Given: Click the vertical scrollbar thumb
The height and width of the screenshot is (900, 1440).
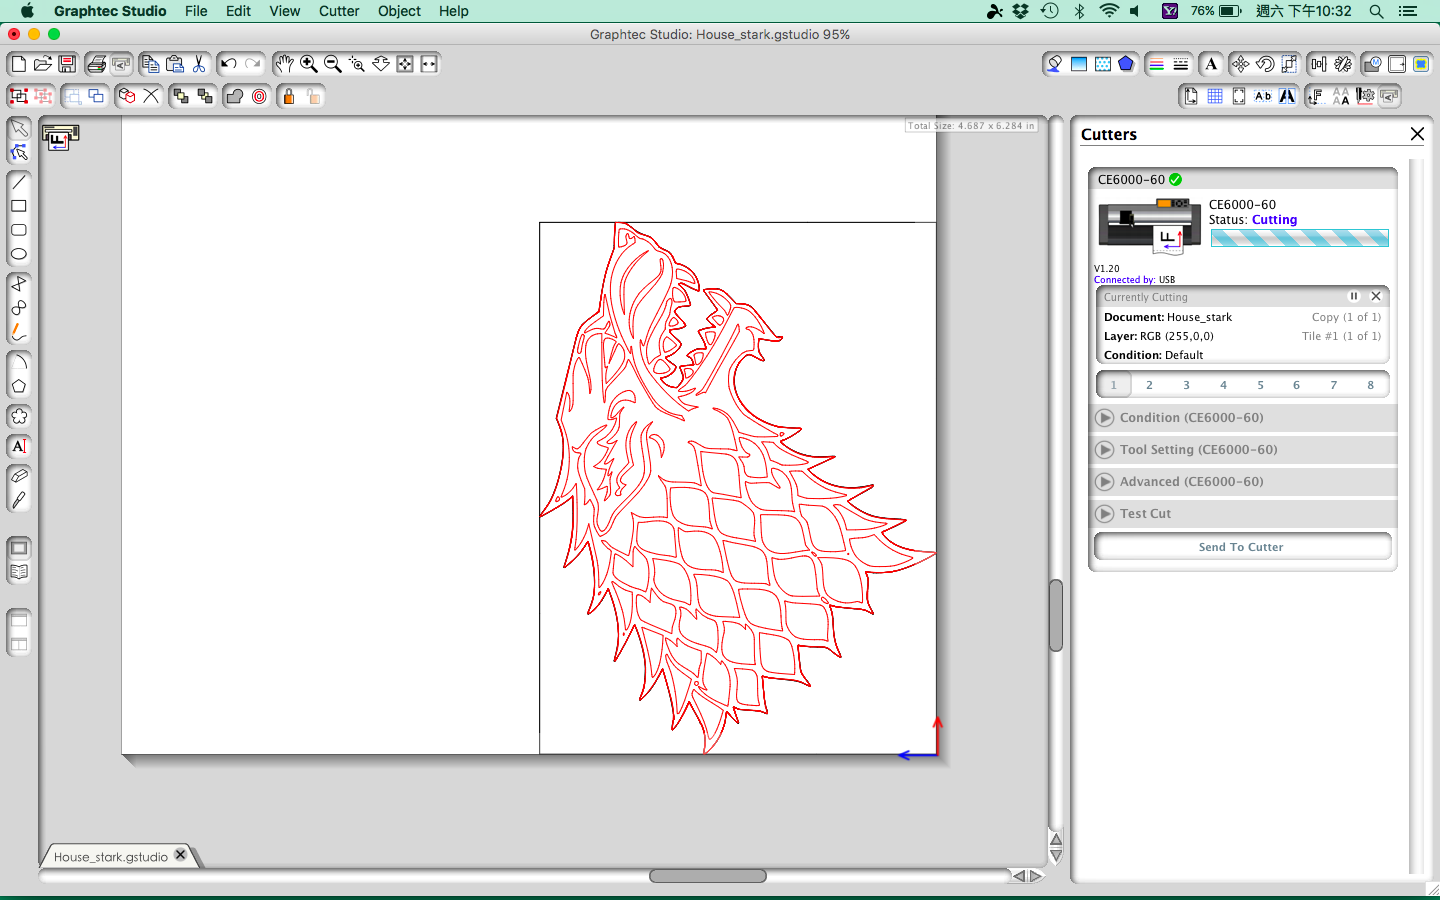Looking at the screenshot, I should pos(1056,615).
